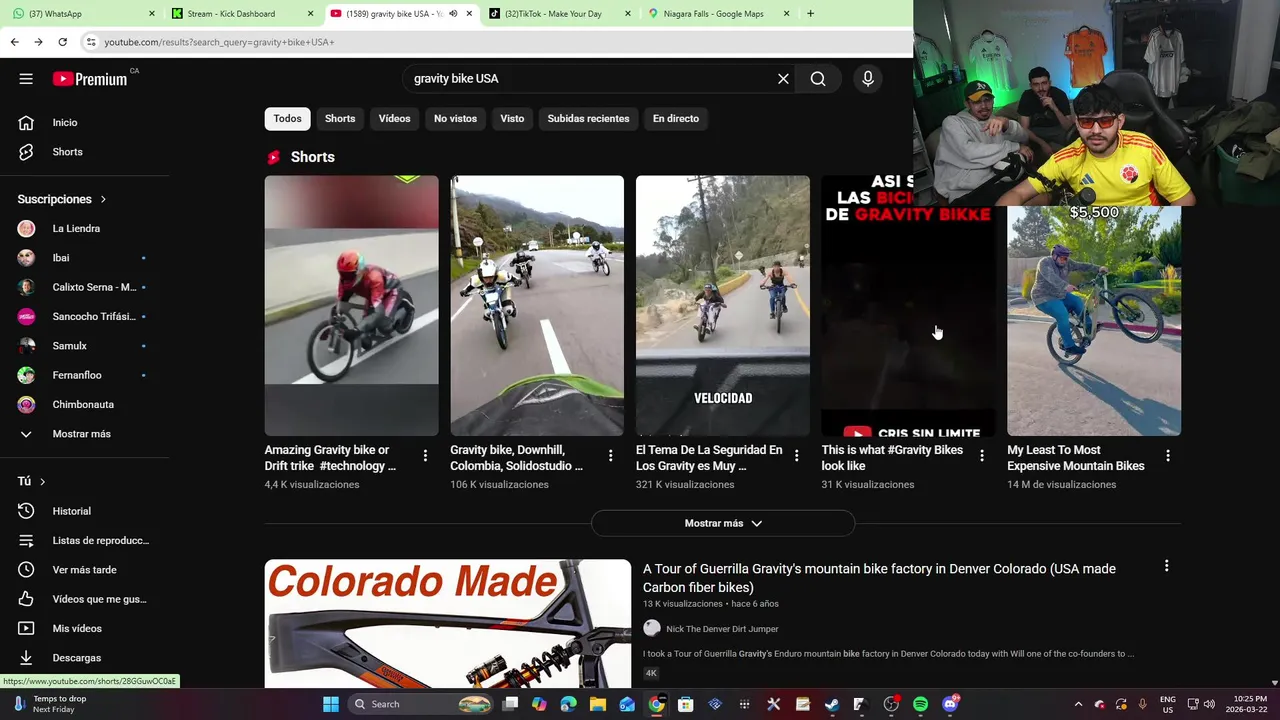Click browser forward arrow
The width and height of the screenshot is (1280, 720).
38,42
